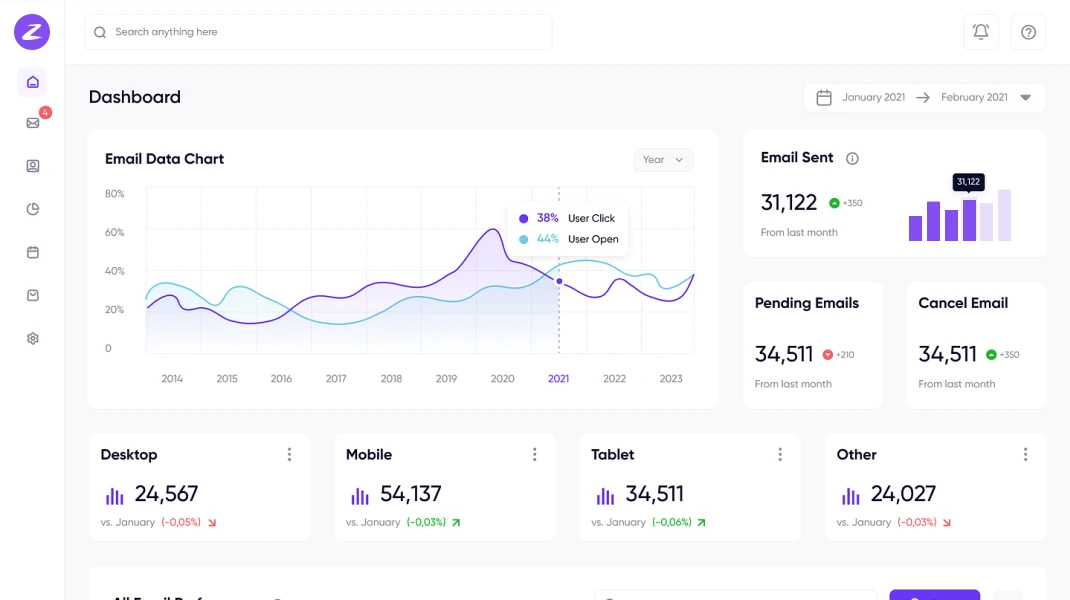Click the January 2021 start date
This screenshot has width=1070, height=600.
coord(872,98)
